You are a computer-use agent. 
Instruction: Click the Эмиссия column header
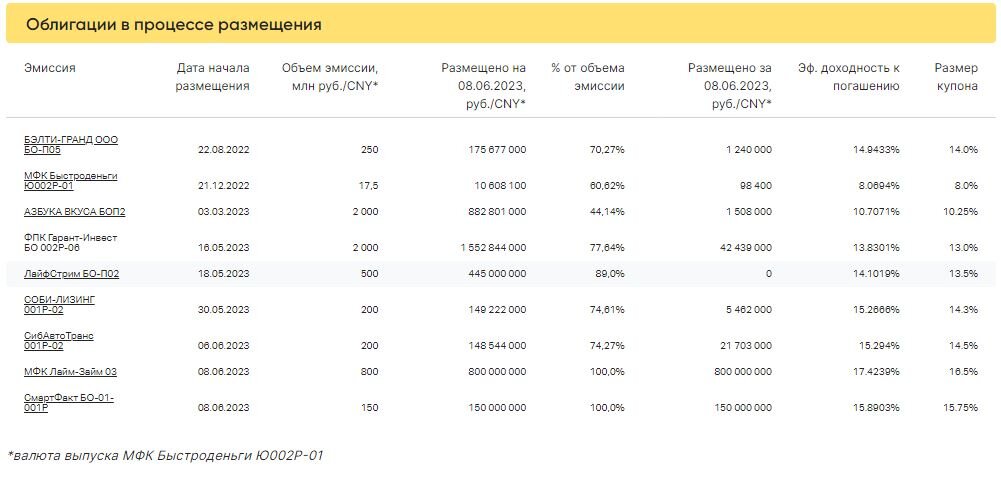[50, 68]
